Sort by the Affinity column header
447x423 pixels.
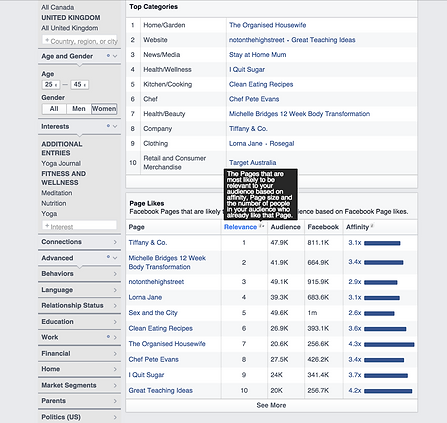tap(357, 227)
